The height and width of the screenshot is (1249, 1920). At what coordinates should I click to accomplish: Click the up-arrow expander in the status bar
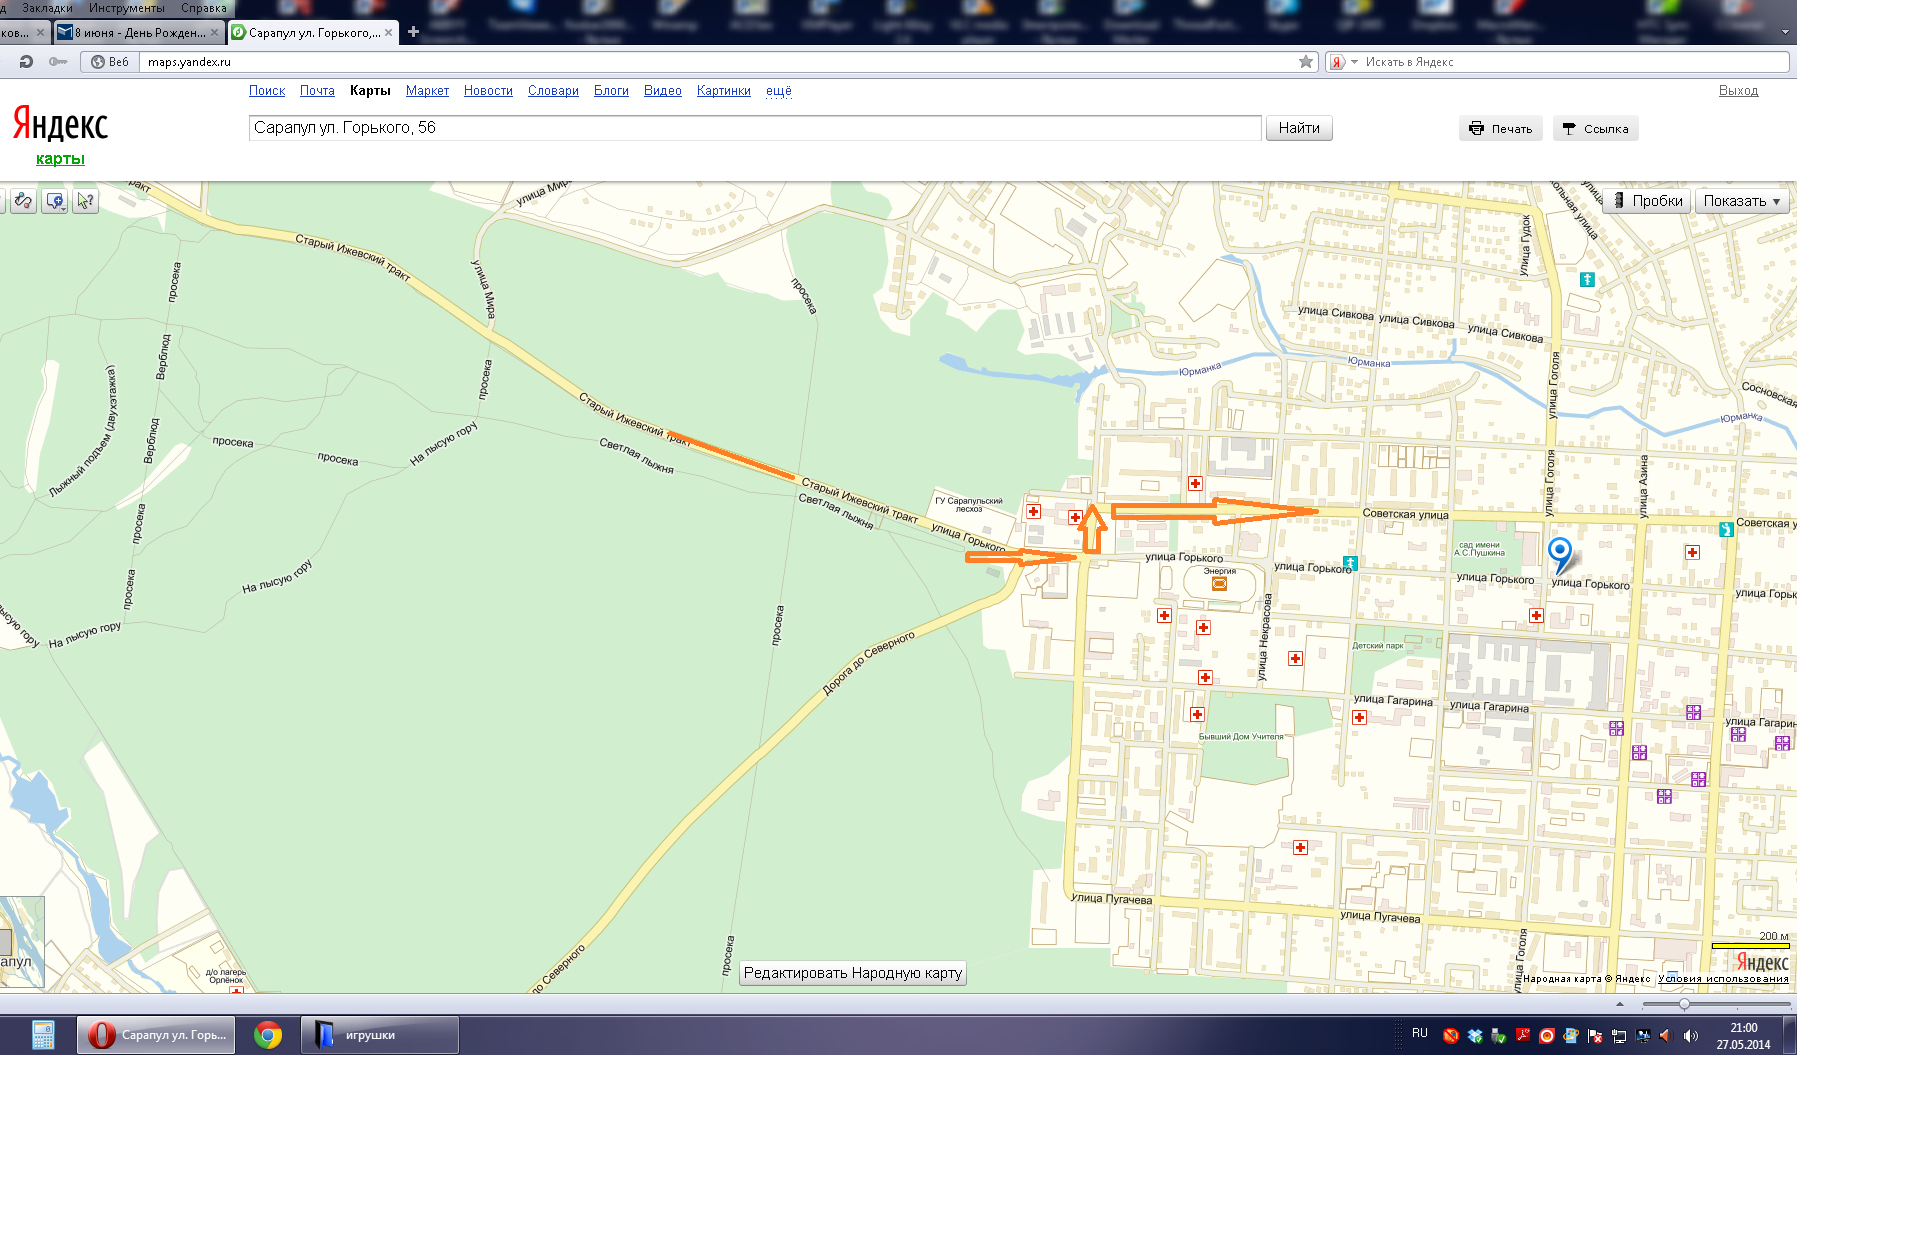click(1620, 1004)
